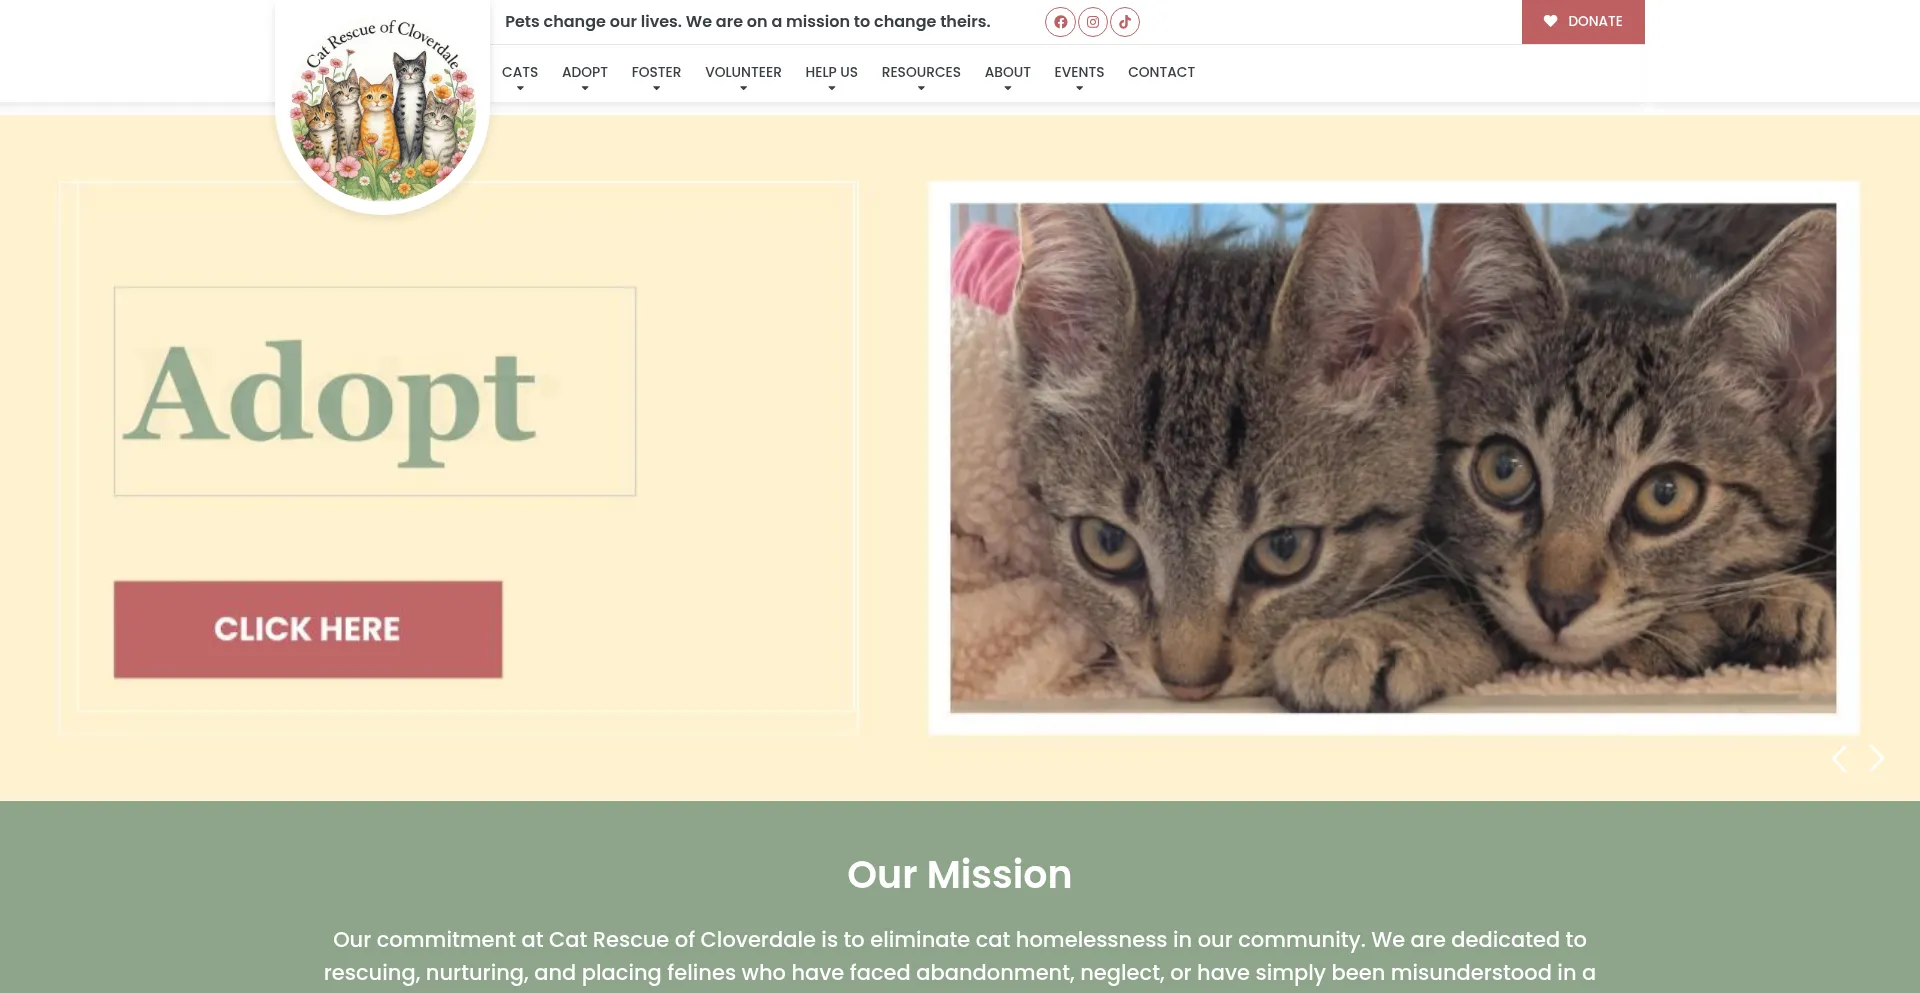This screenshot has height=993, width=1920.
Task: Click the Donate button
Action: coord(1583,22)
